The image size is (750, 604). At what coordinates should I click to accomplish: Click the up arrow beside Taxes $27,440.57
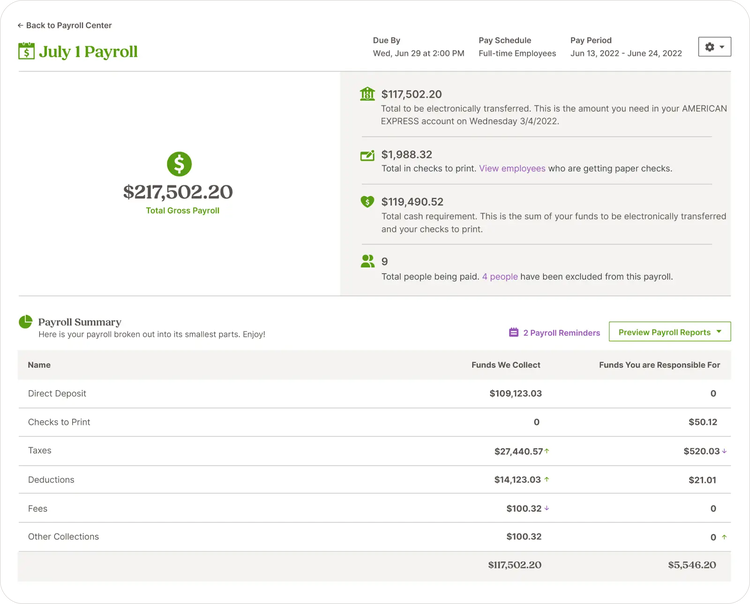coord(547,451)
